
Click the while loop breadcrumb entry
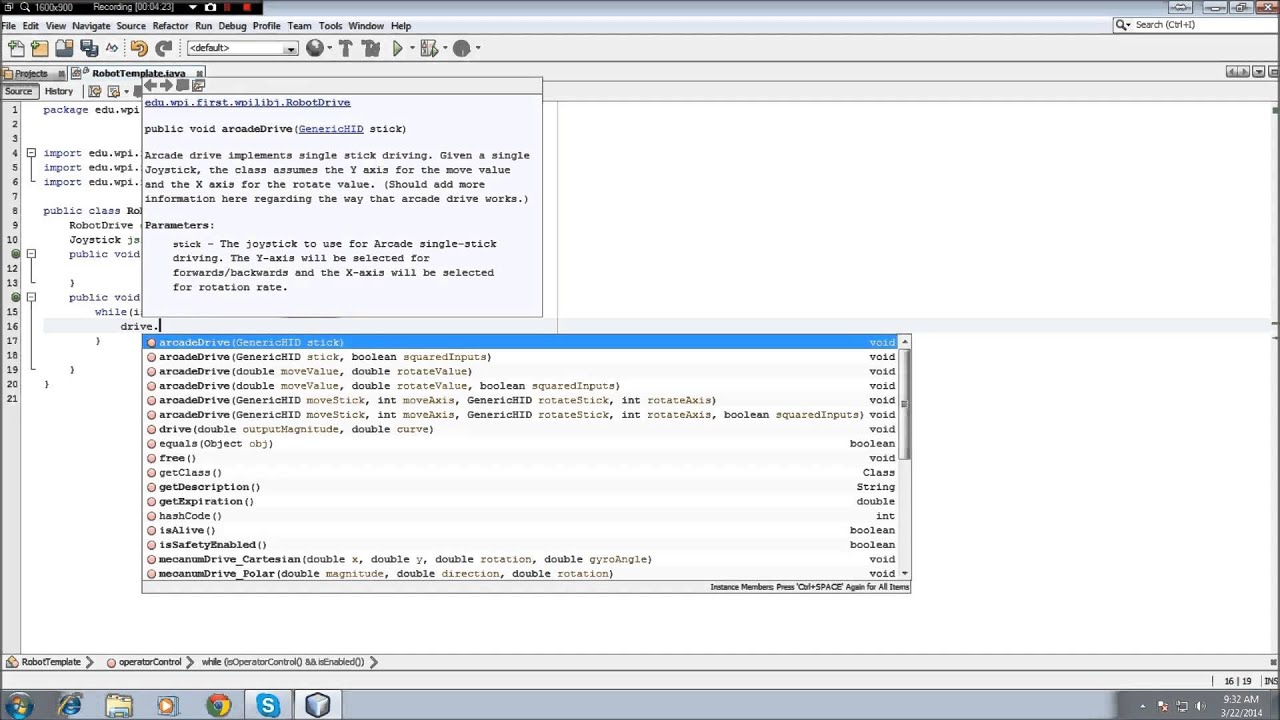click(283, 662)
